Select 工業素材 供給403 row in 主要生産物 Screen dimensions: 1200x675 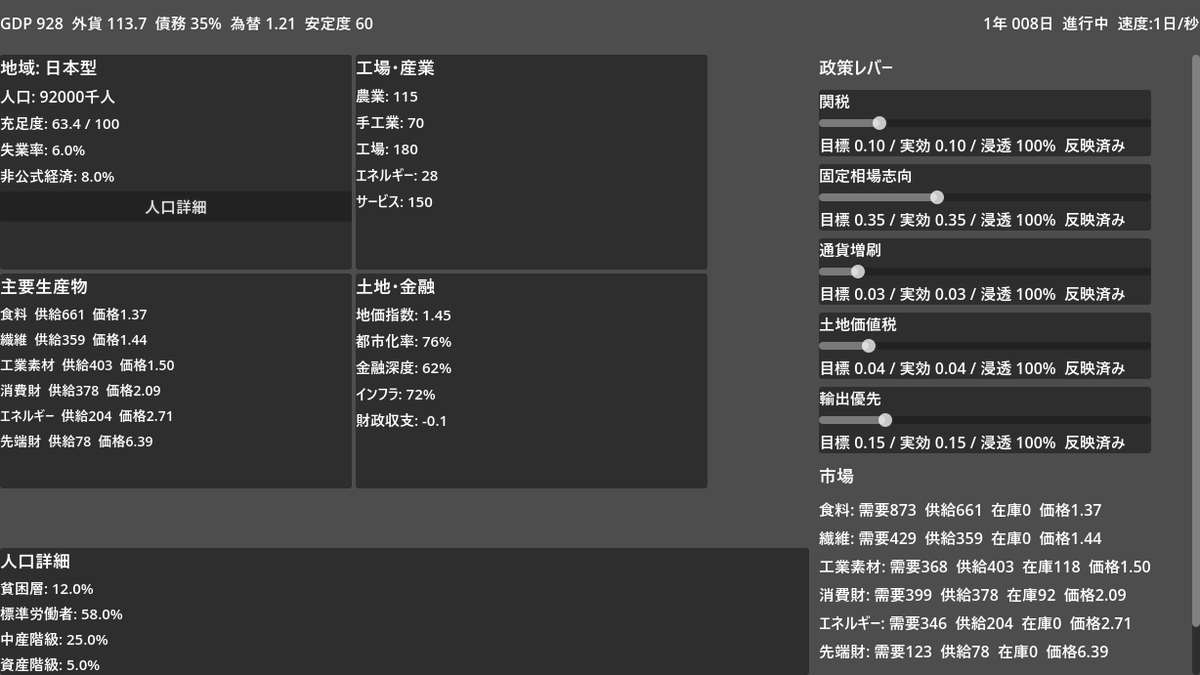pos(87,366)
